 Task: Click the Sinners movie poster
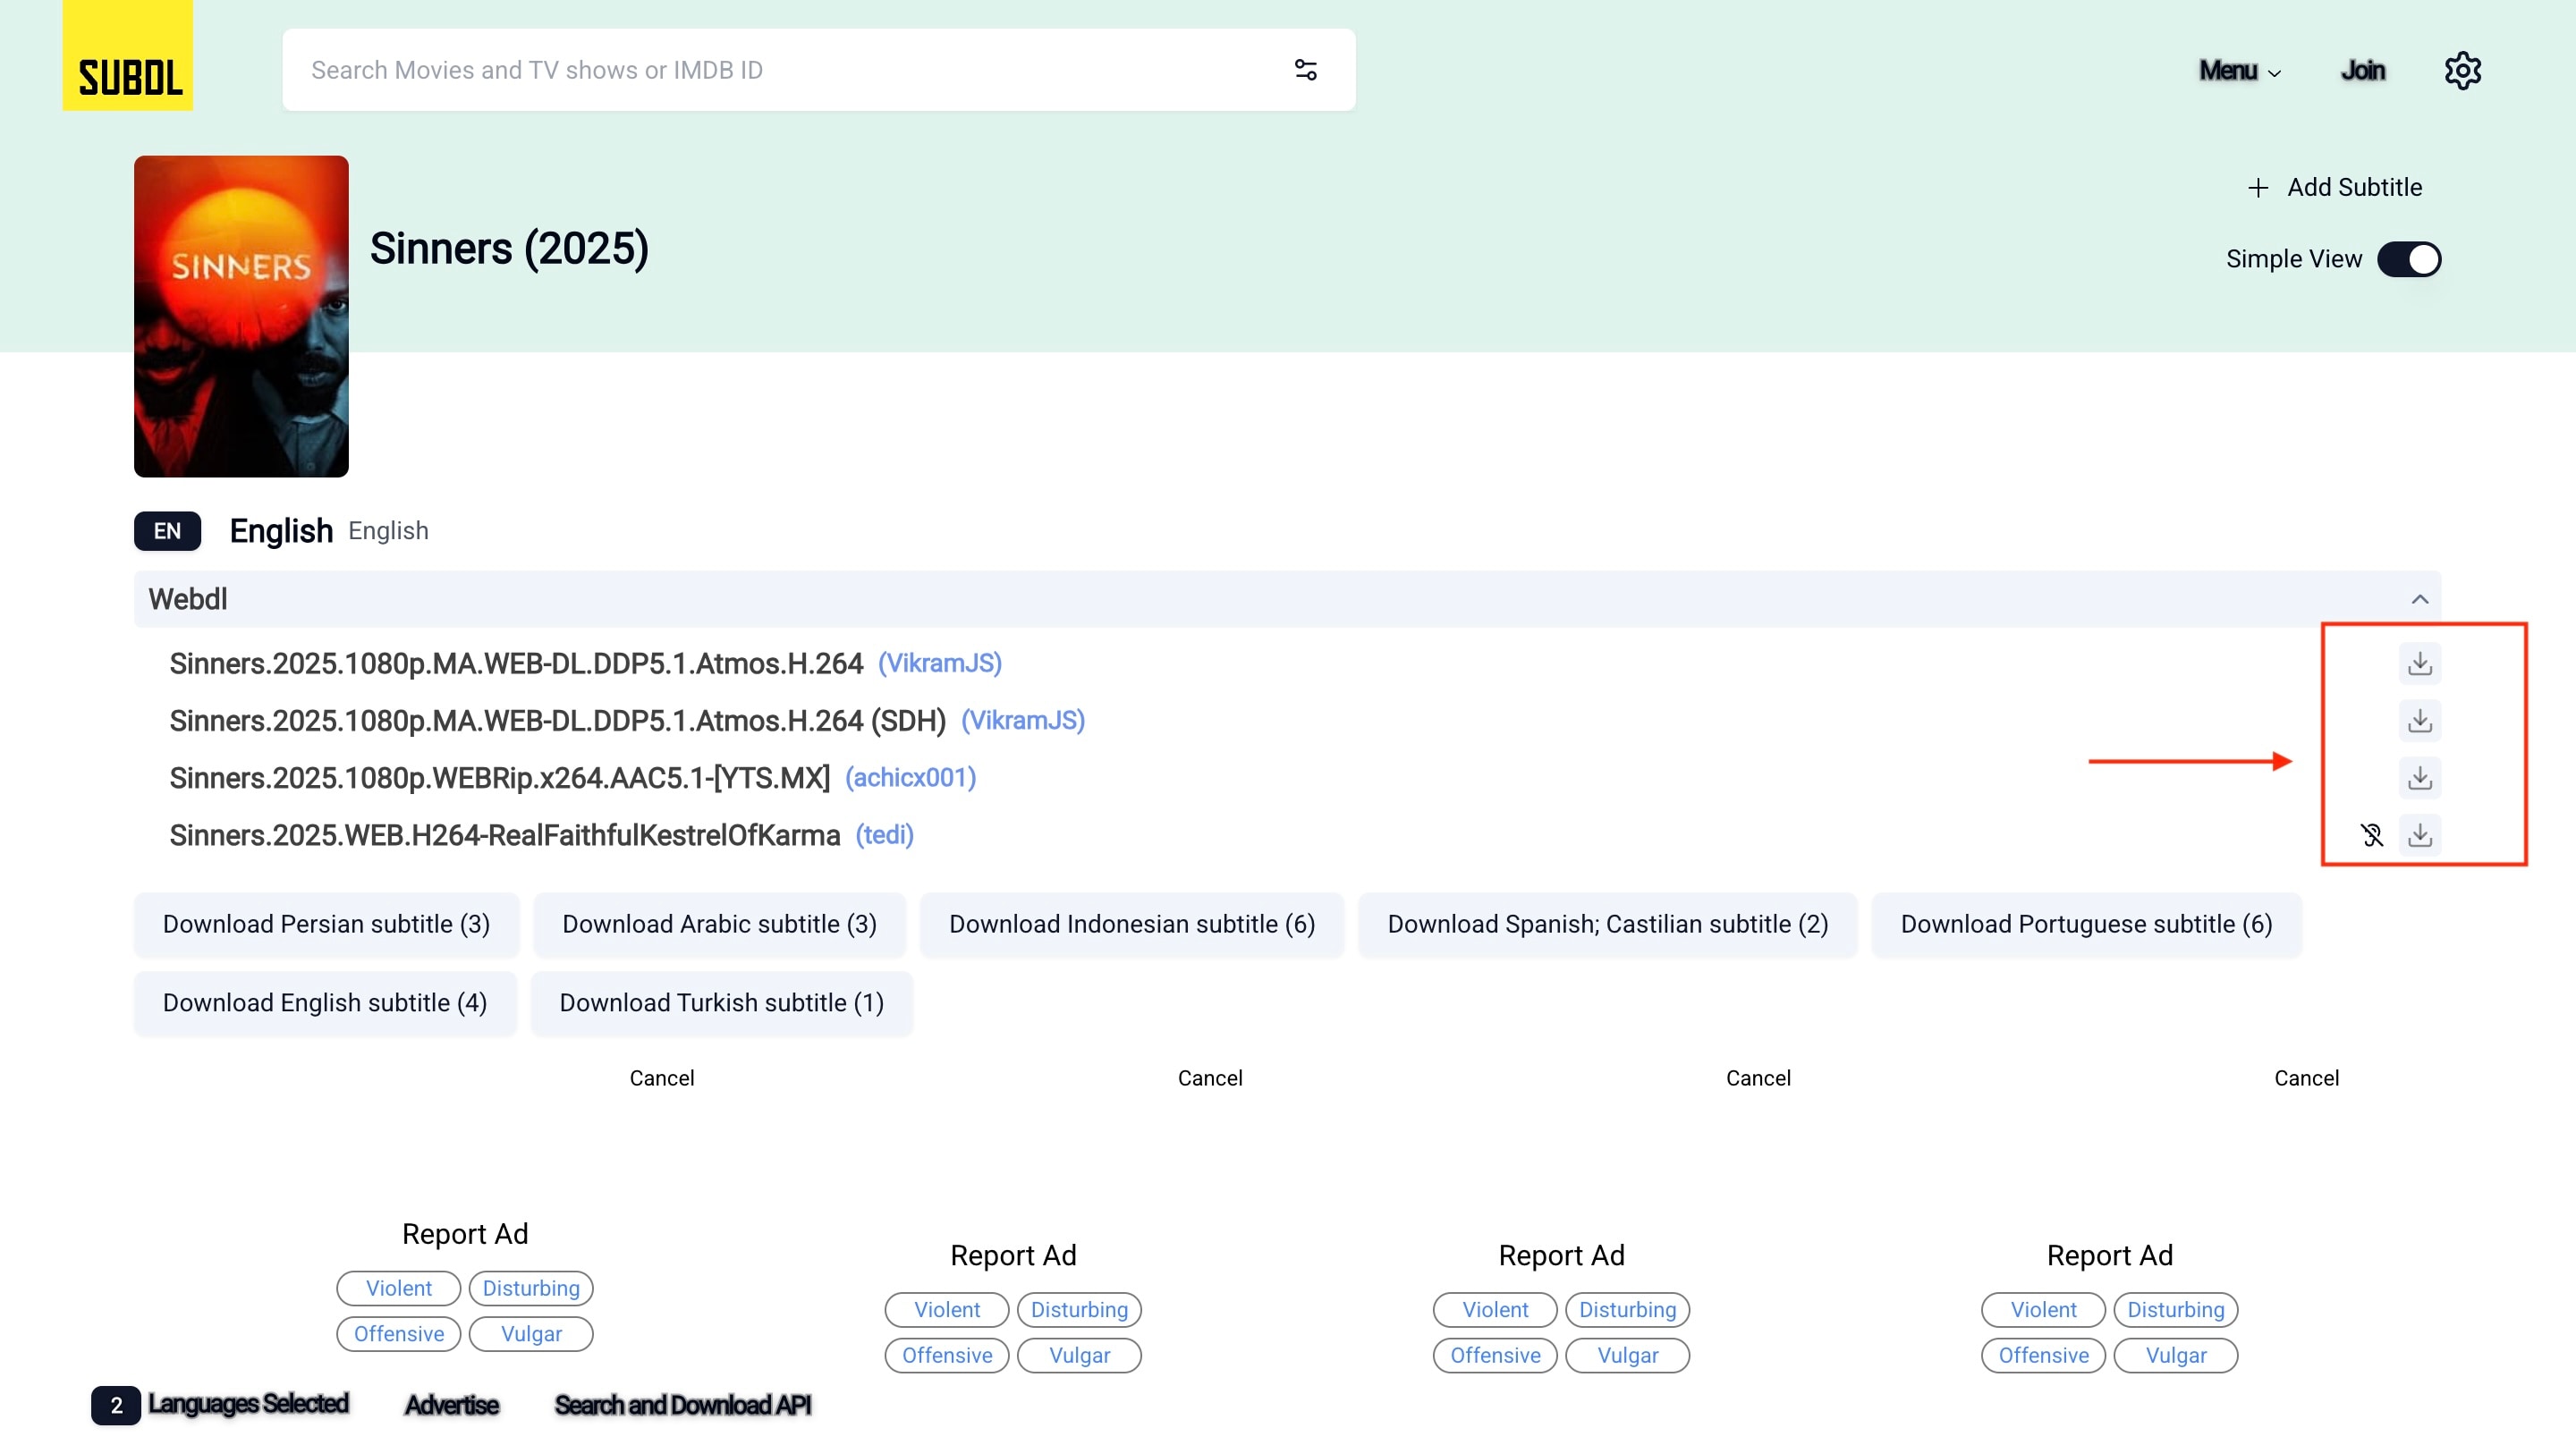click(241, 316)
